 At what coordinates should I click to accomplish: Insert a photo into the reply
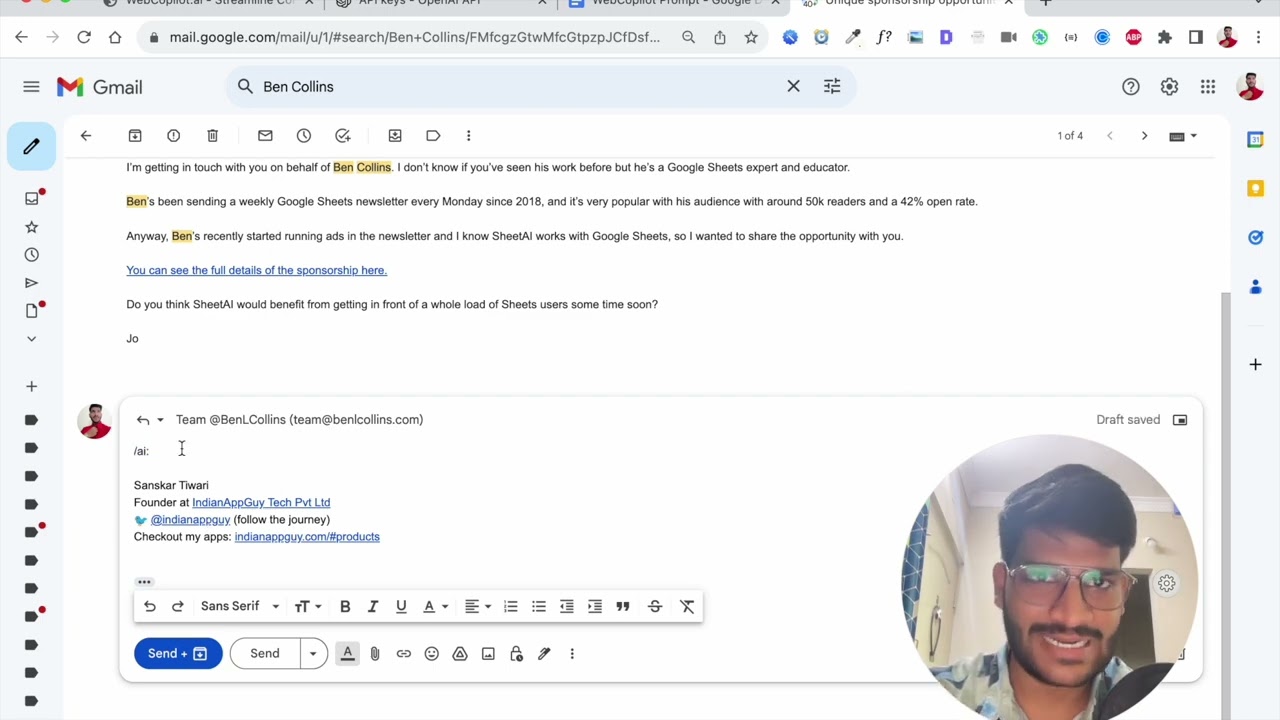488,654
